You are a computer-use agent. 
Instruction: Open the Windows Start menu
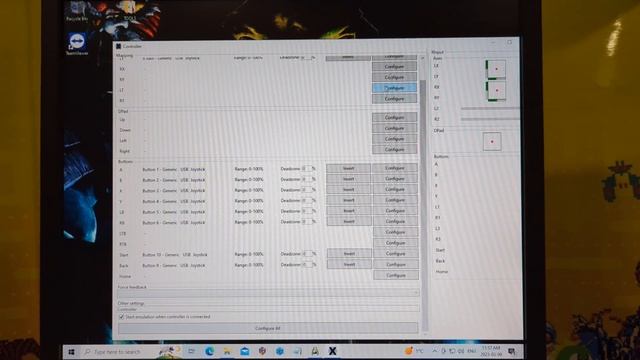71,352
